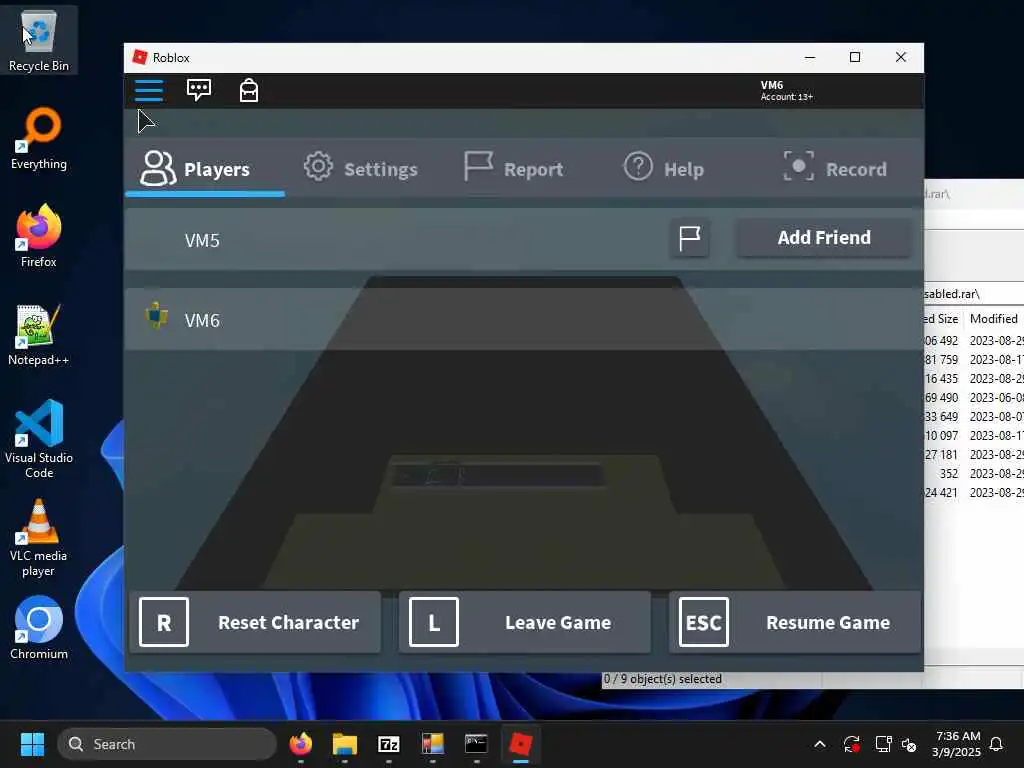Click the 27 181 size row in 7-Zip
This screenshot has height=768, width=1024.
(974, 455)
